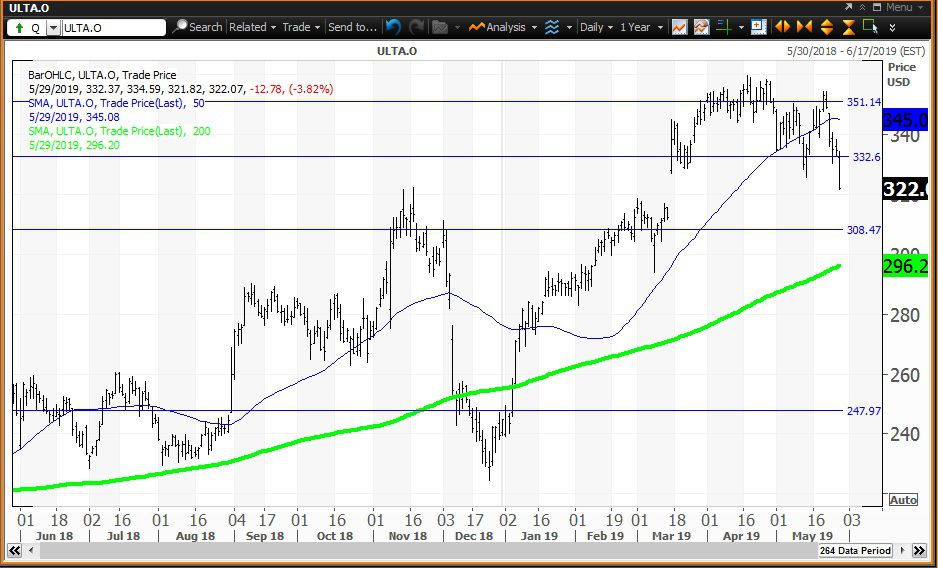Click the blue add-panel plus icon
This screenshot has width=938, height=568.
[759, 27]
